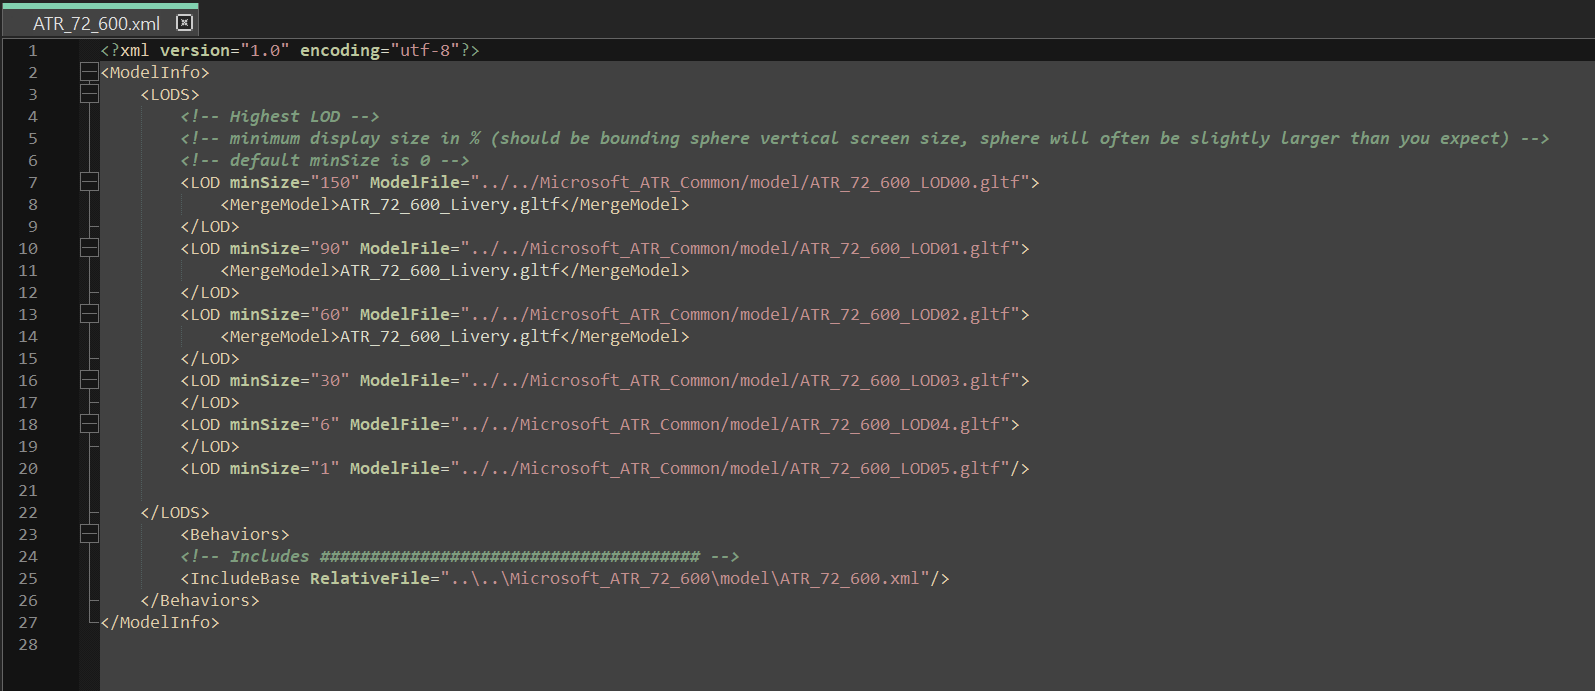Click the MergeModel entry on line 11

455,270
